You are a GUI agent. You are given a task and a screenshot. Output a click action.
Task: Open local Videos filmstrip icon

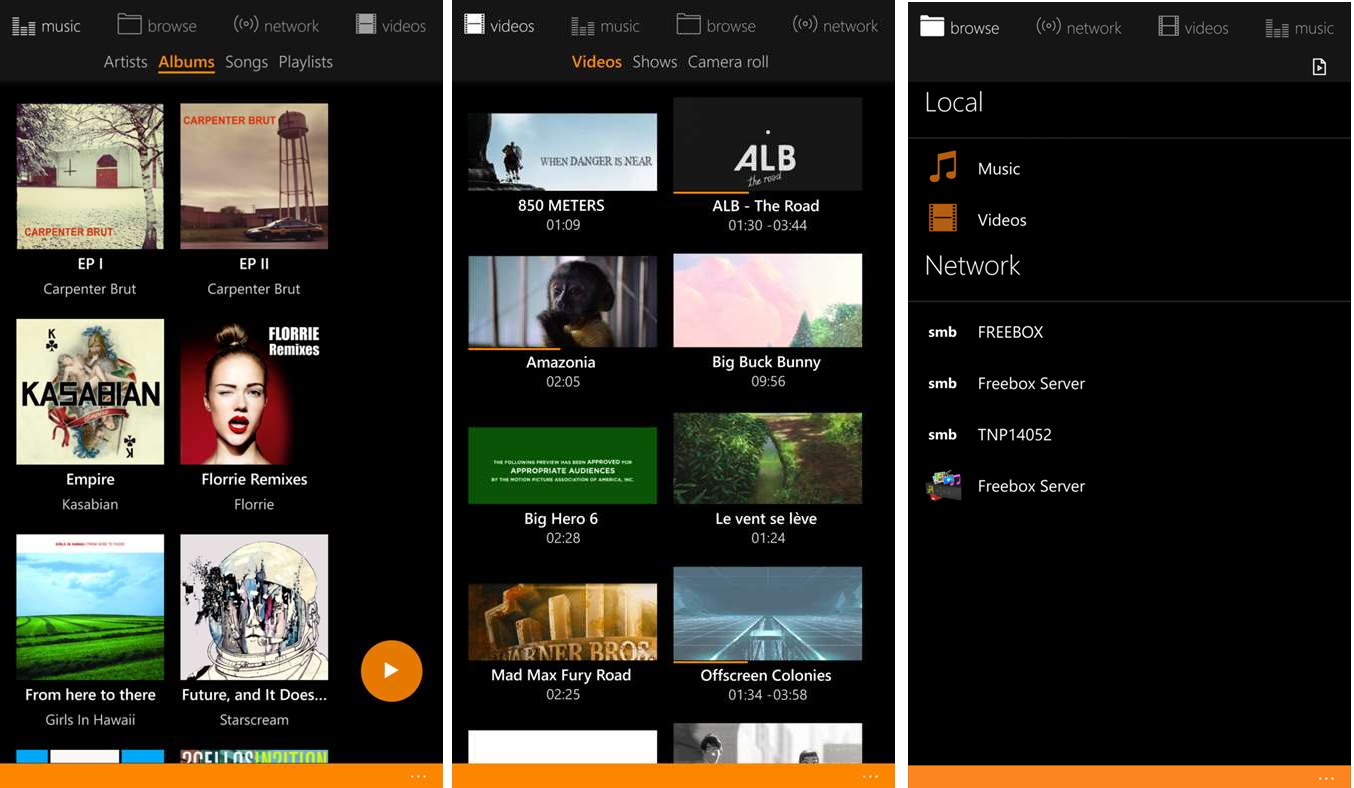942,219
